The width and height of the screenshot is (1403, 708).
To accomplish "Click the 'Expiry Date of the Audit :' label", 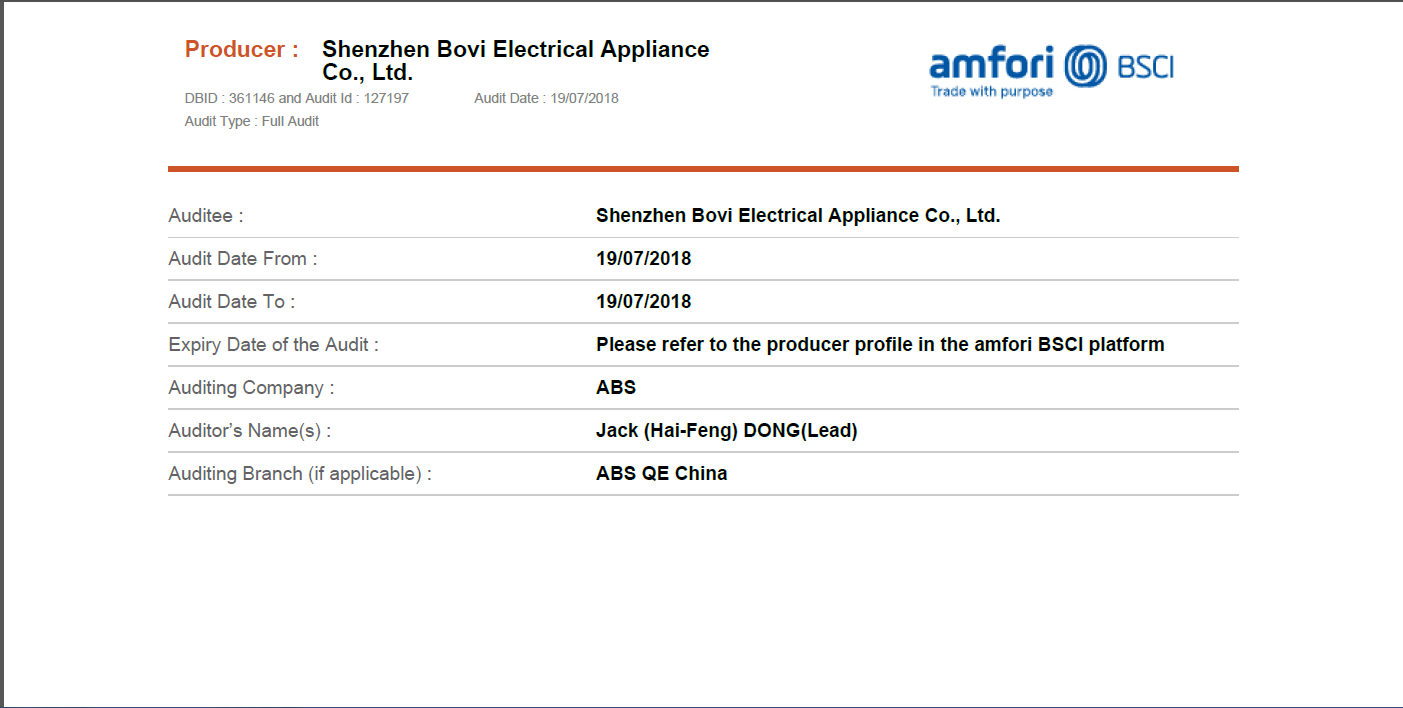I will pyautogui.click(x=274, y=344).
